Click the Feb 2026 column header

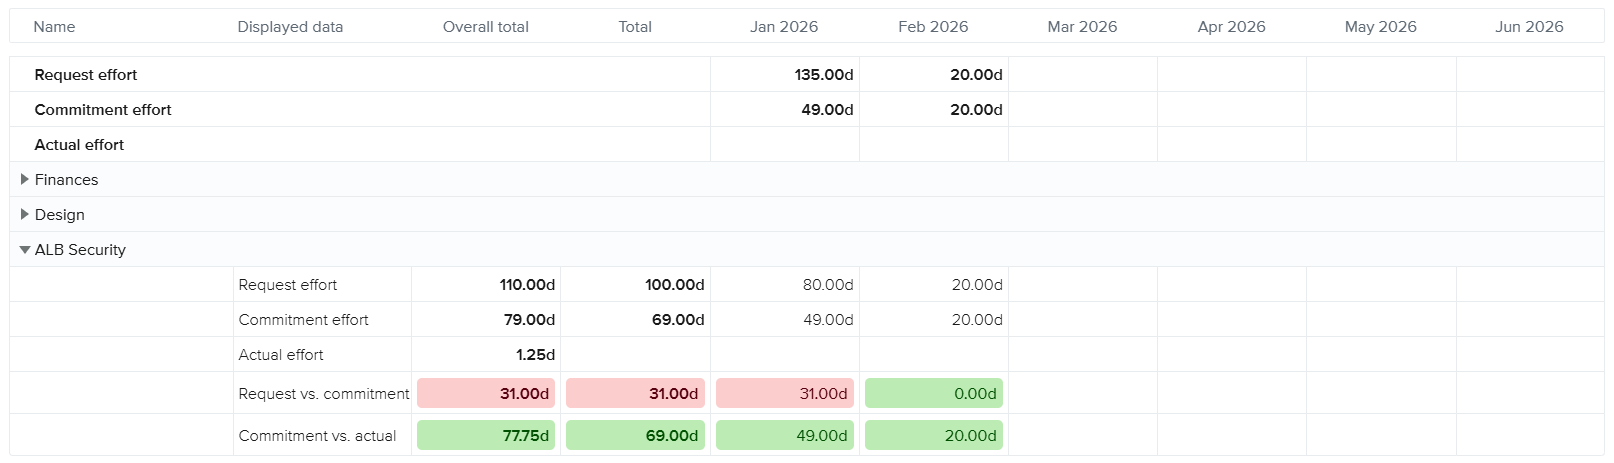pos(933,27)
